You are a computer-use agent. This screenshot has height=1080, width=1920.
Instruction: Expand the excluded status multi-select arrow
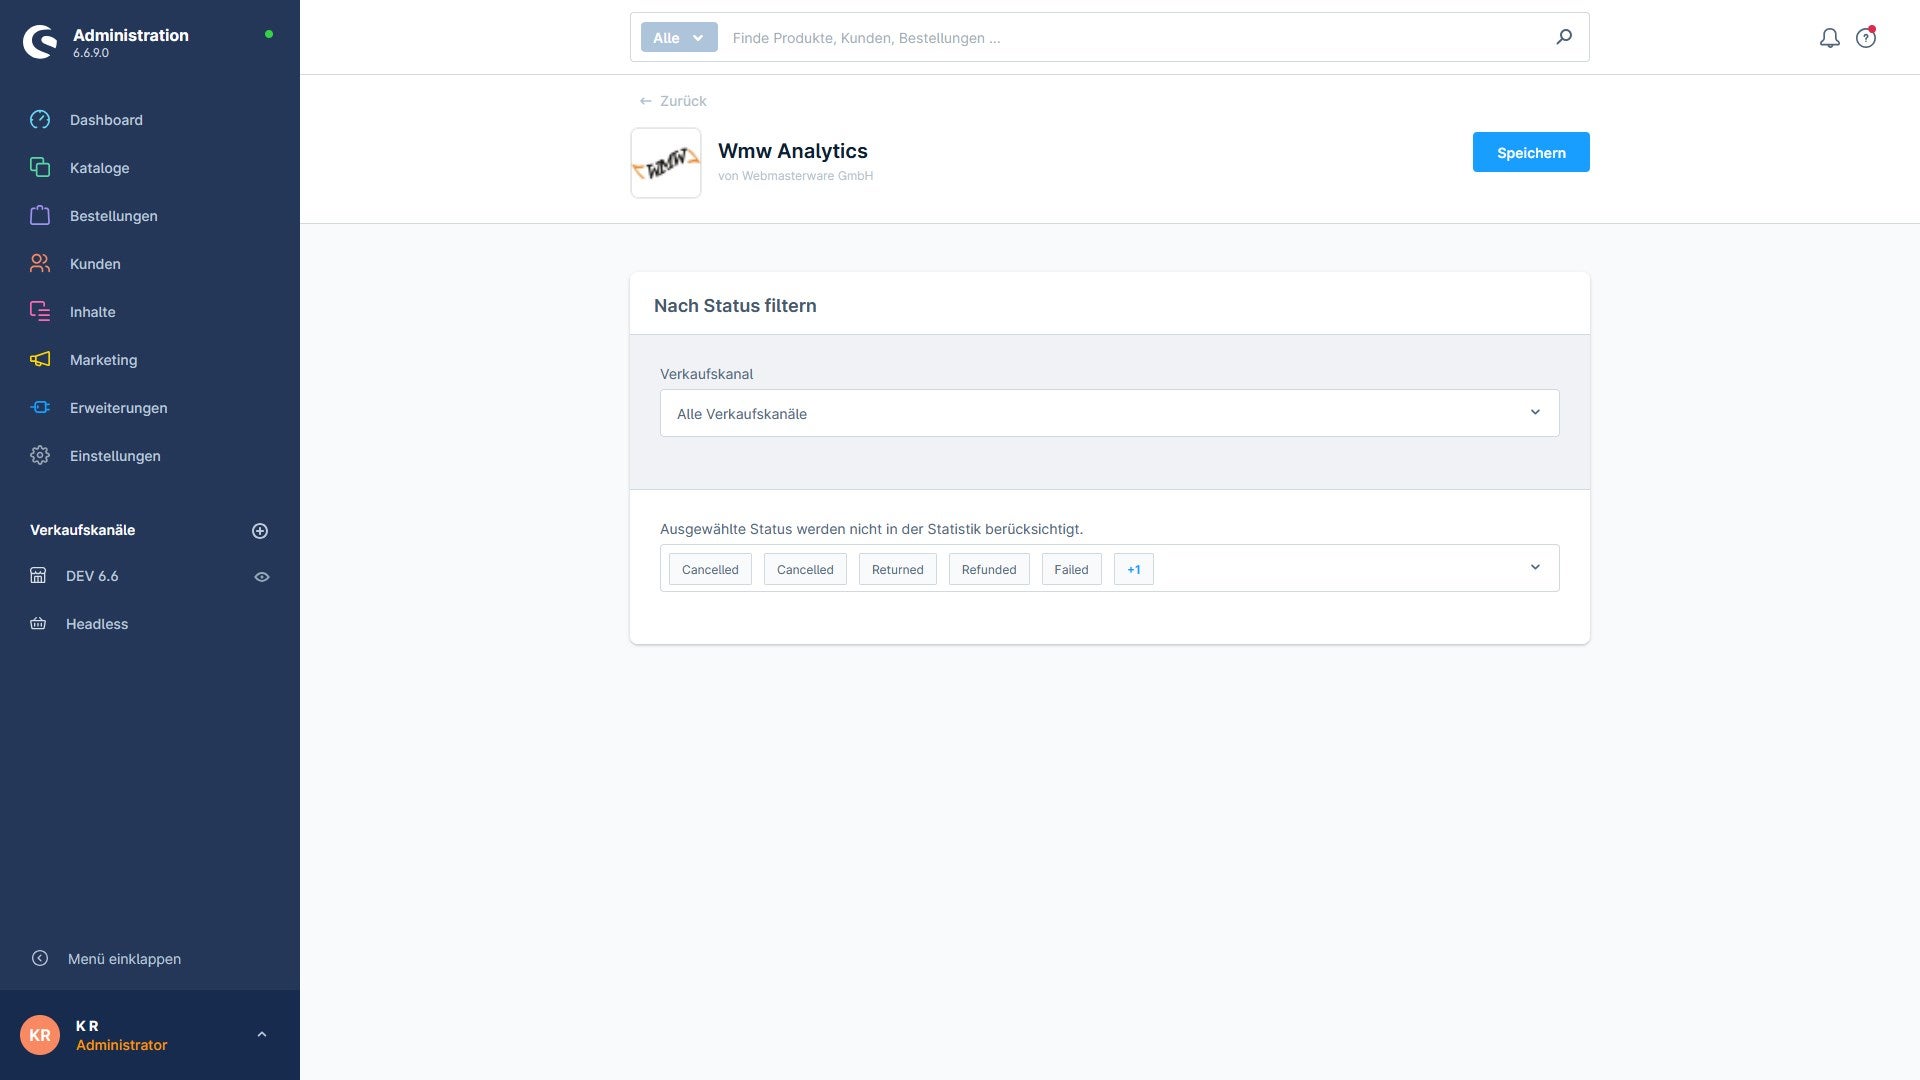pos(1535,568)
